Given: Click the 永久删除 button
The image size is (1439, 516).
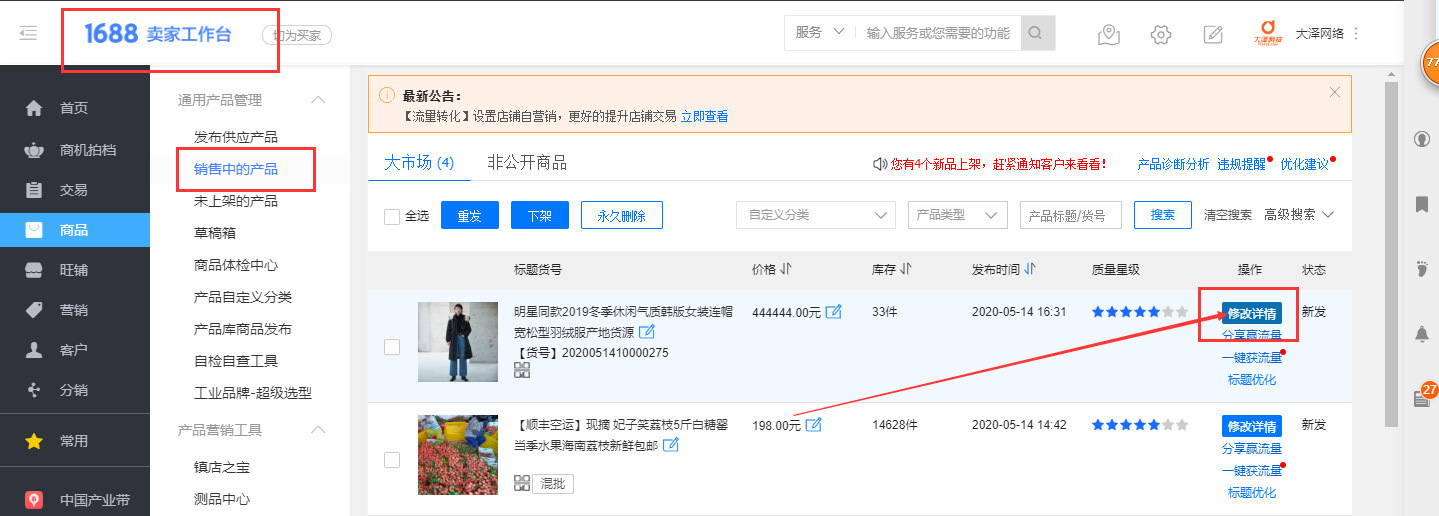Looking at the screenshot, I should [621, 215].
